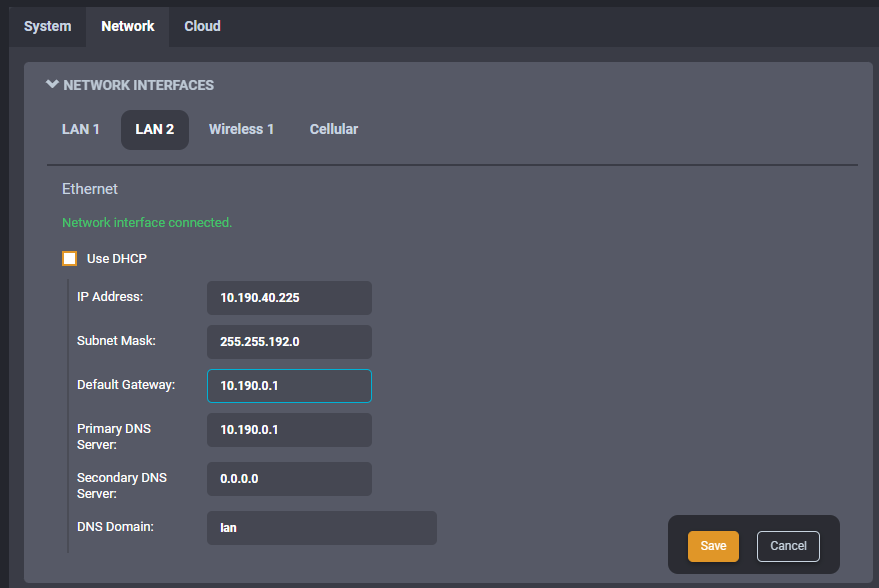Switch to the Cloud tab

(x=202, y=26)
